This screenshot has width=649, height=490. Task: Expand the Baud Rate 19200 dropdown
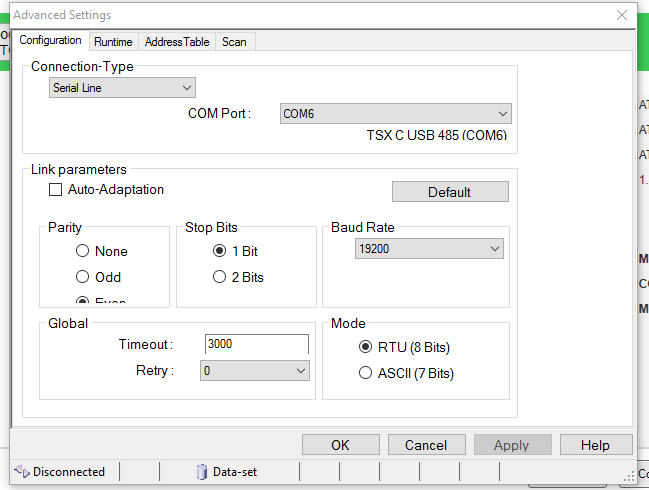click(429, 249)
